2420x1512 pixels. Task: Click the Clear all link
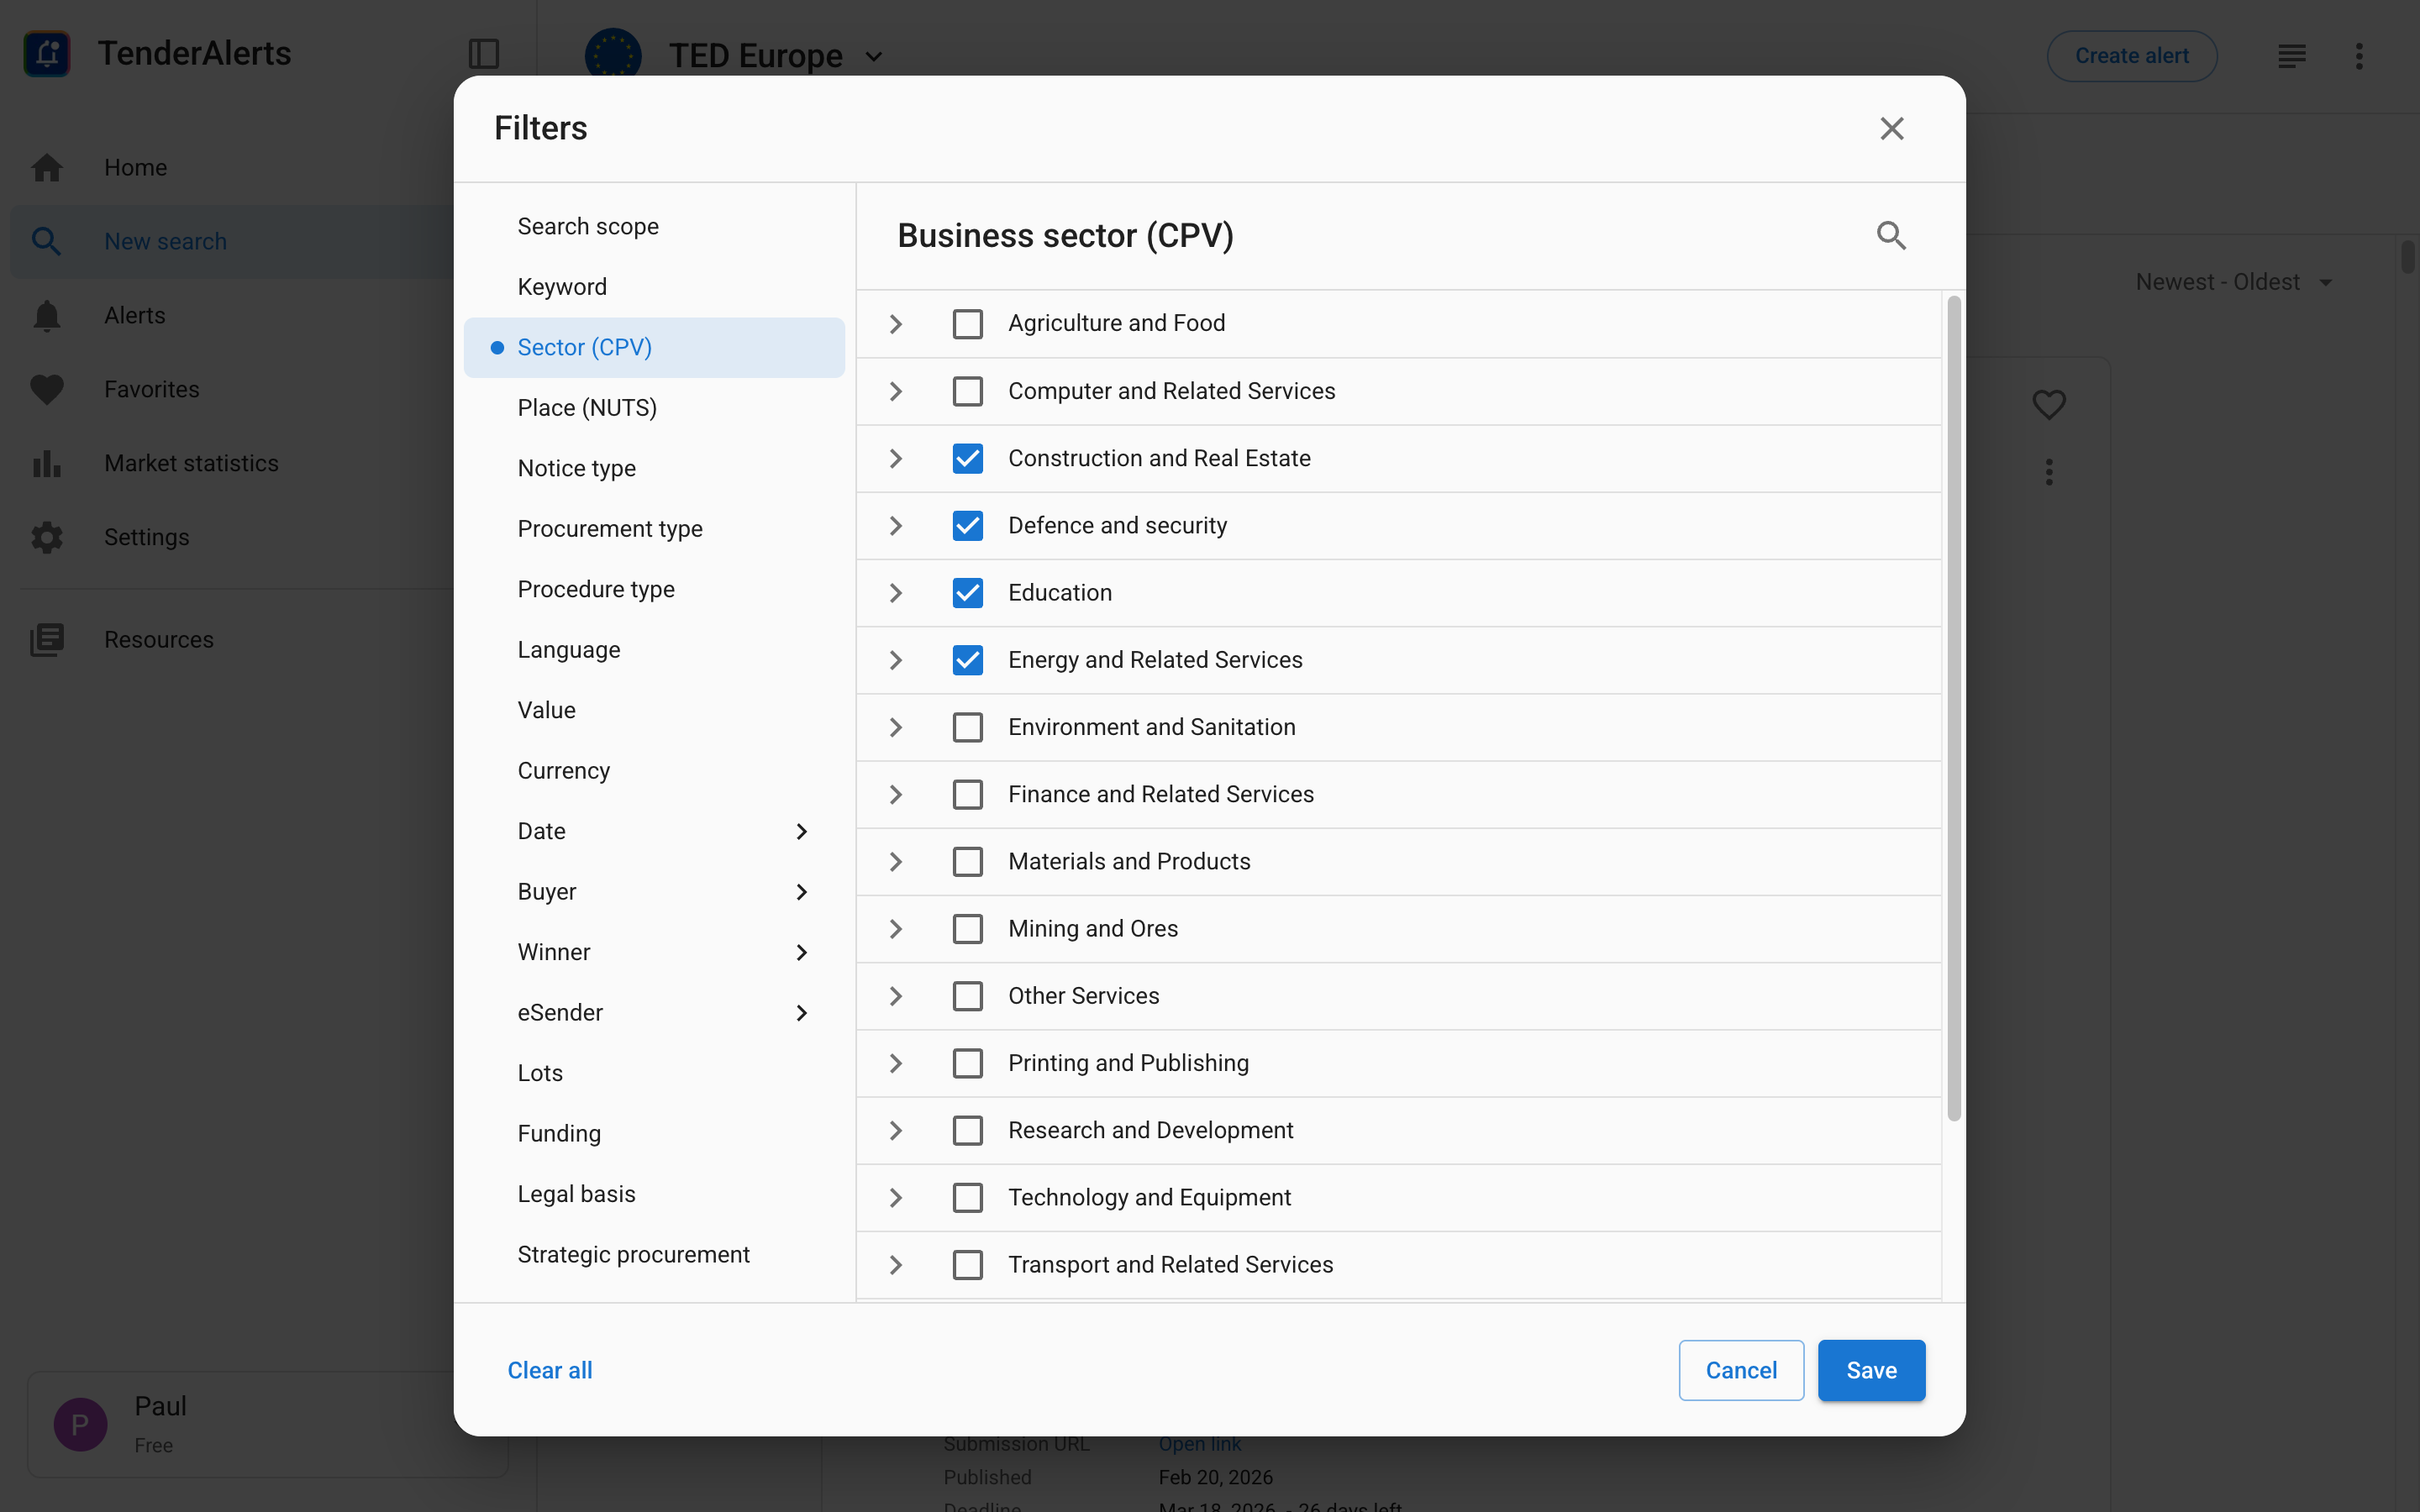(x=549, y=1370)
